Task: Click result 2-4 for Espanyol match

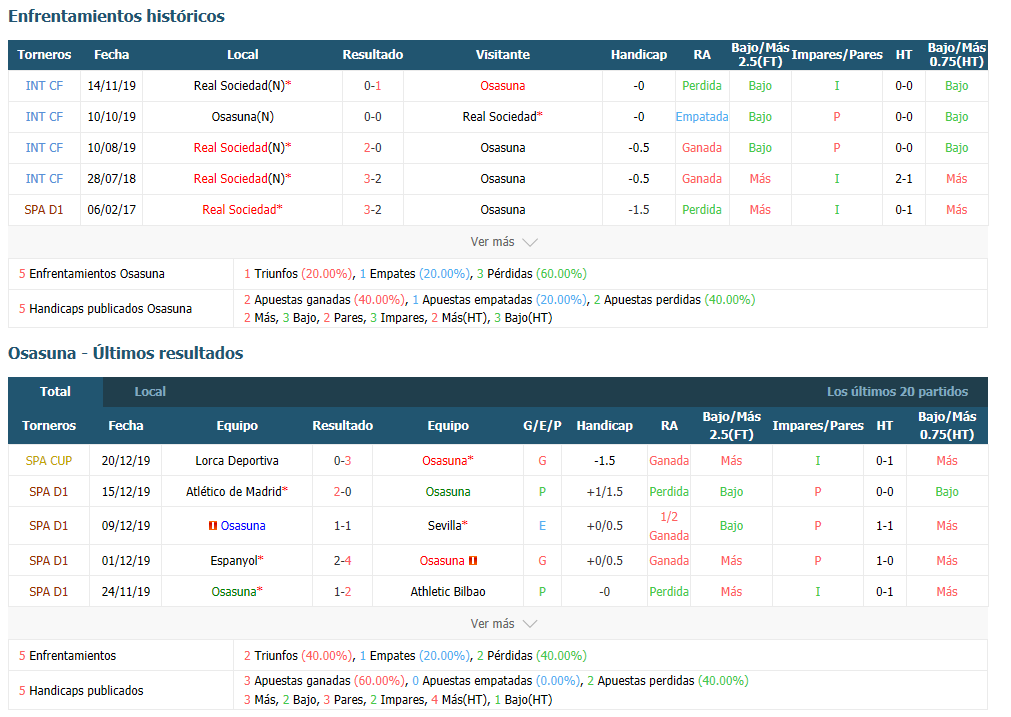Action: (x=342, y=560)
